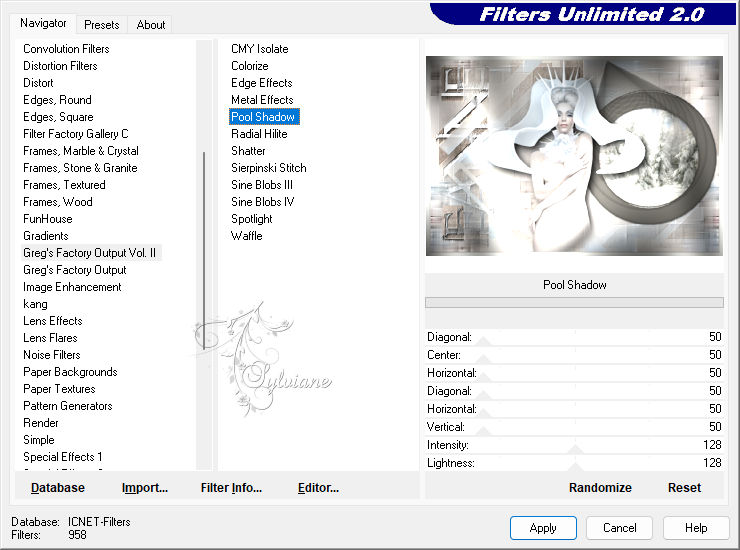Select the Edge Effects filter
This screenshot has height=550, width=740.
[261, 83]
